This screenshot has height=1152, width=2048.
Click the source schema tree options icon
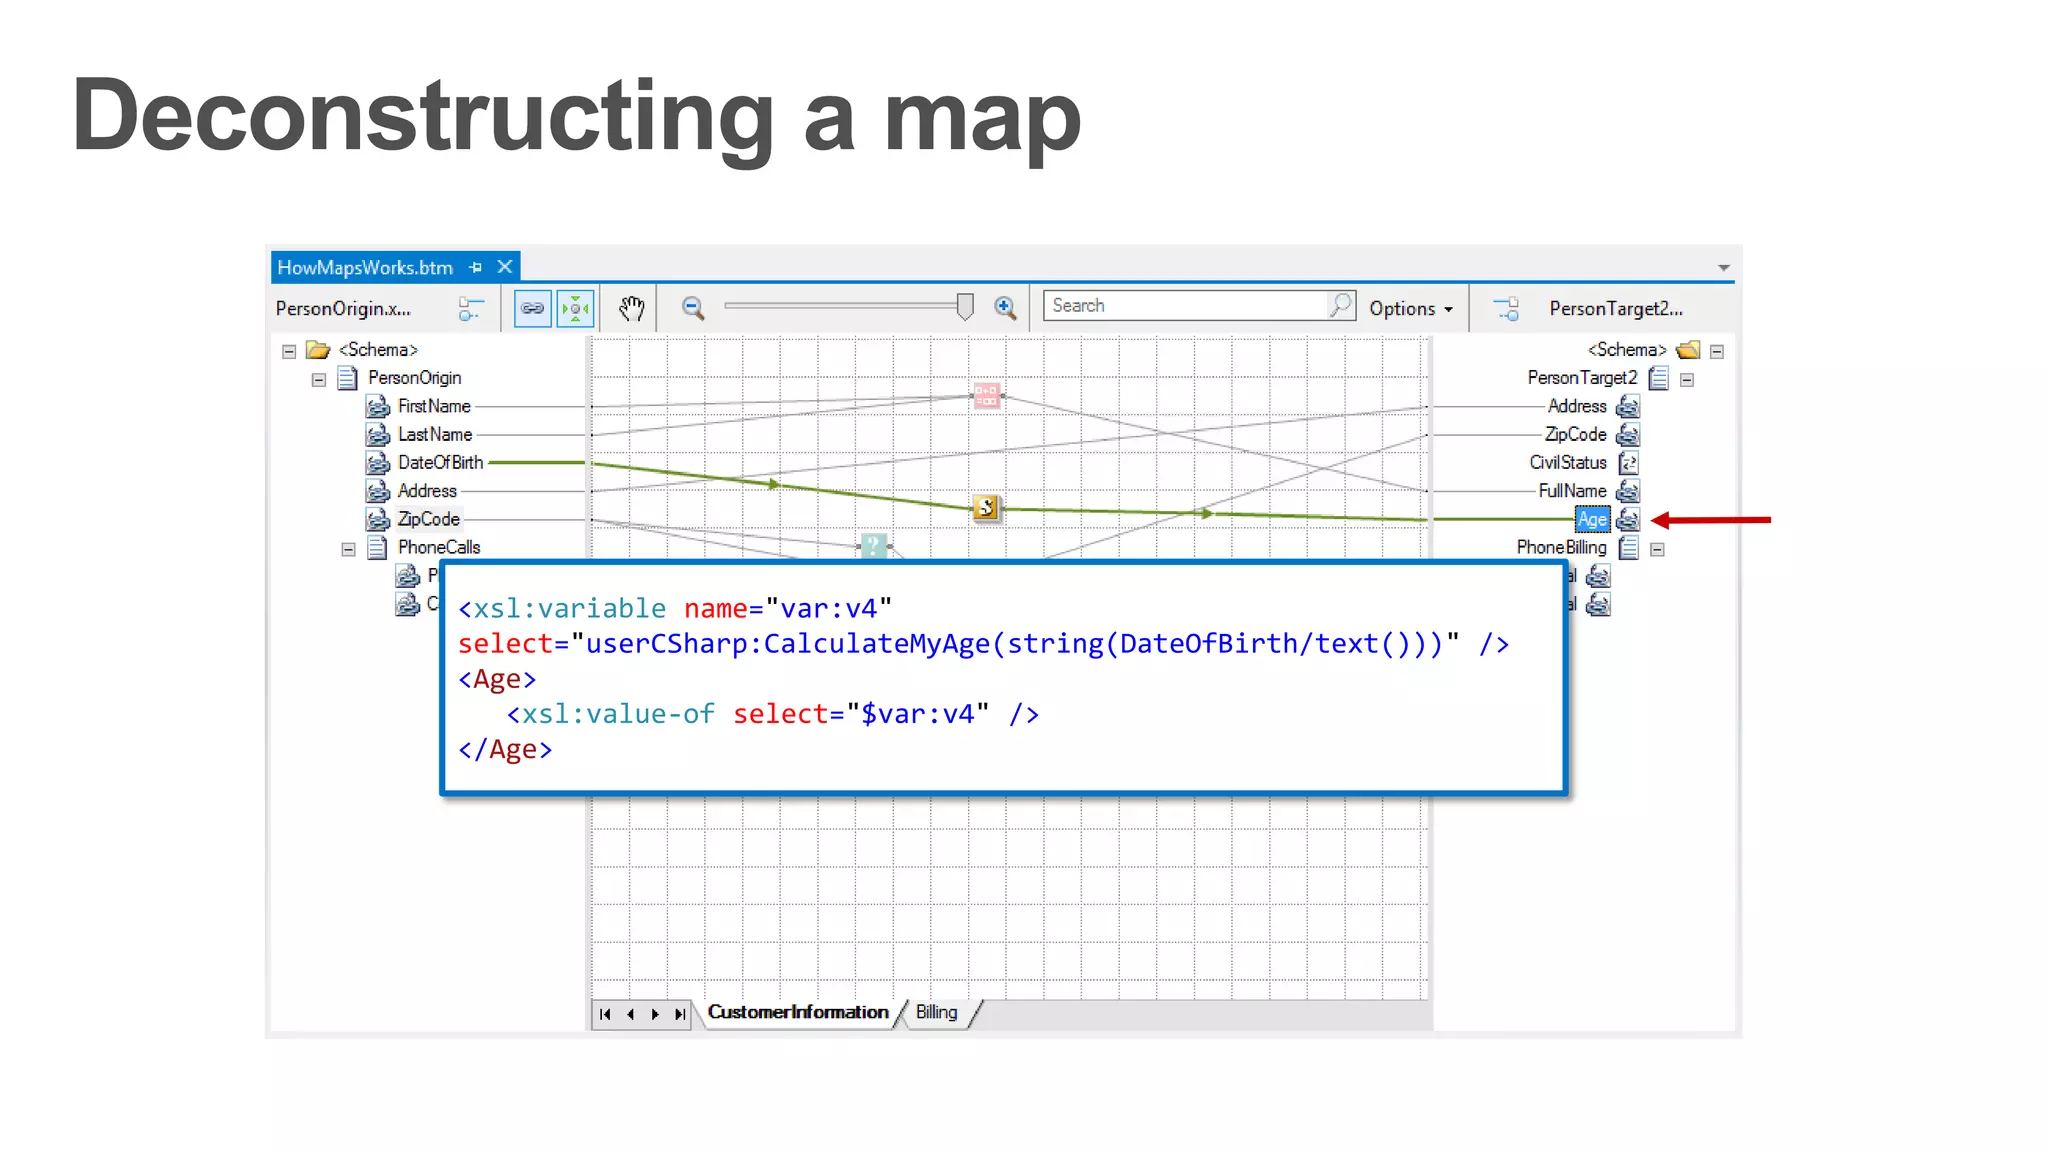pyautogui.click(x=471, y=309)
